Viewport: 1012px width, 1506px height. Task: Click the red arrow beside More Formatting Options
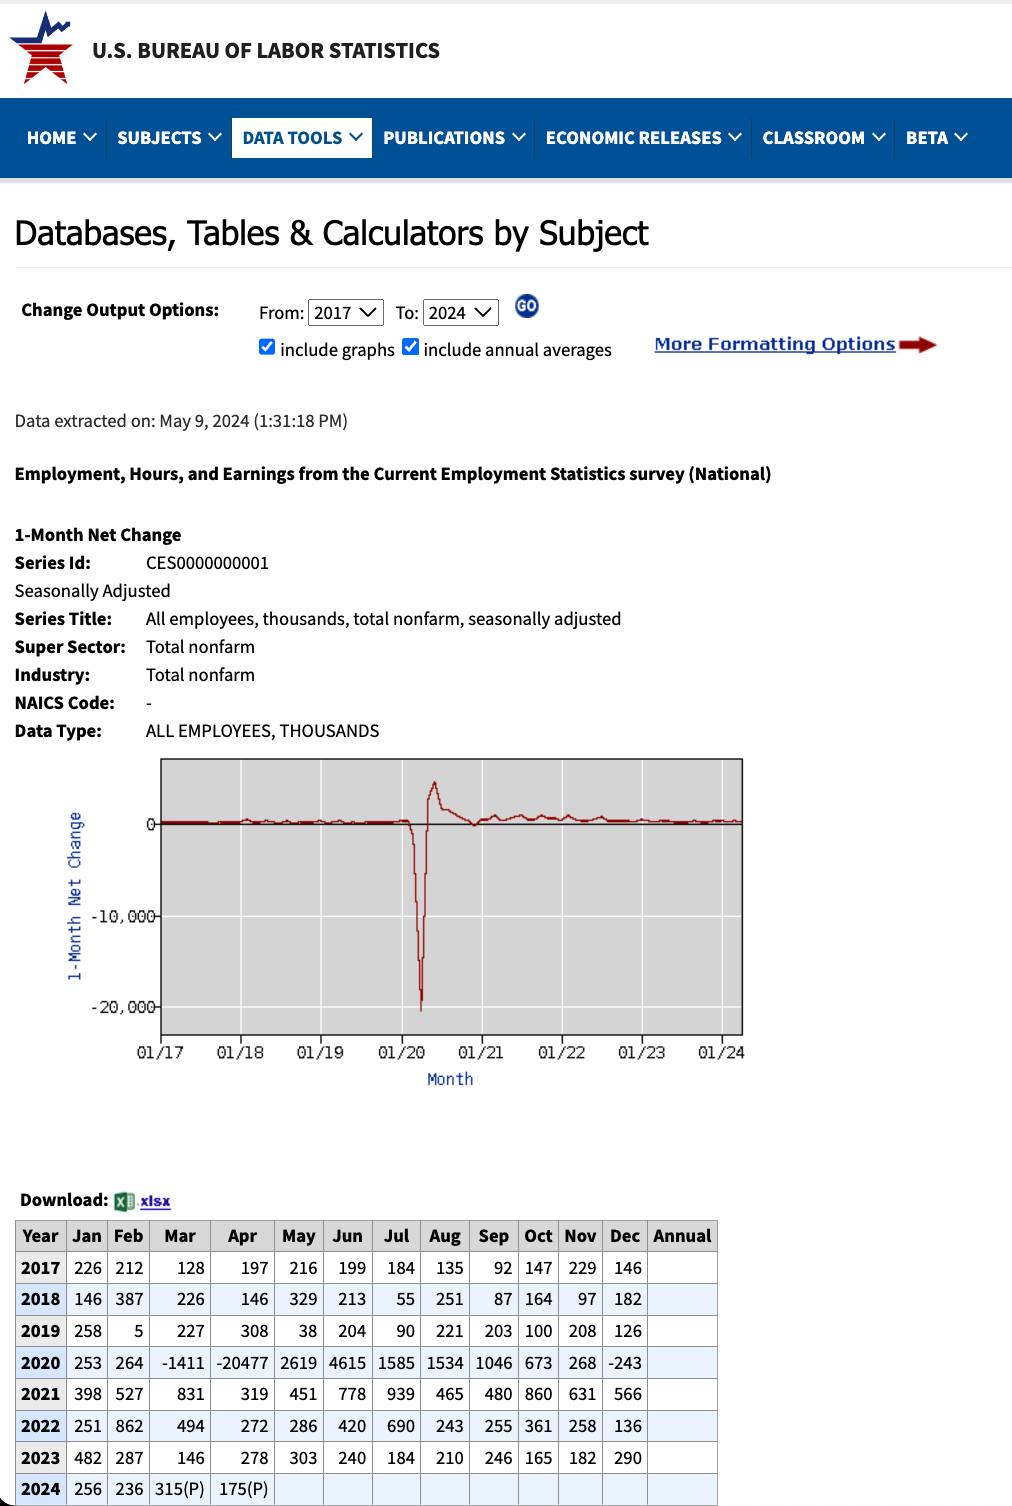pos(917,345)
